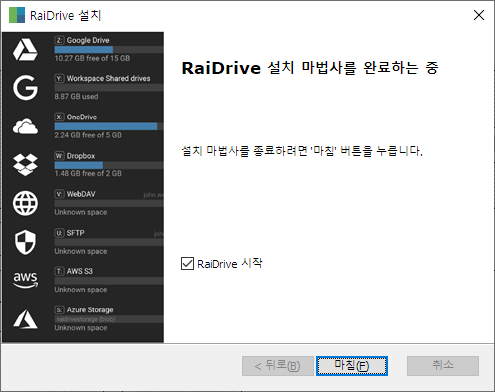Click the Azure Storage logo icon
Image resolution: width=495 pixels, height=392 pixels.
point(25,319)
